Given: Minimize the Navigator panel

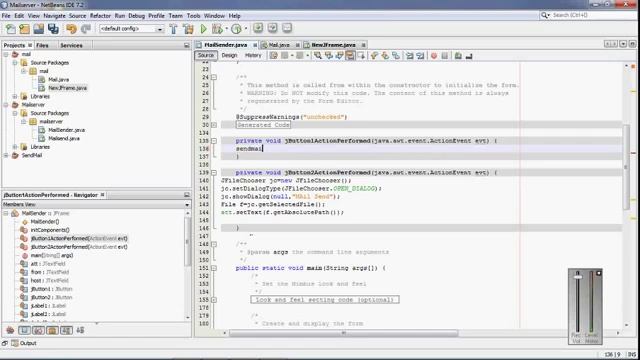Looking at the screenshot, I should (x=187, y=195).
